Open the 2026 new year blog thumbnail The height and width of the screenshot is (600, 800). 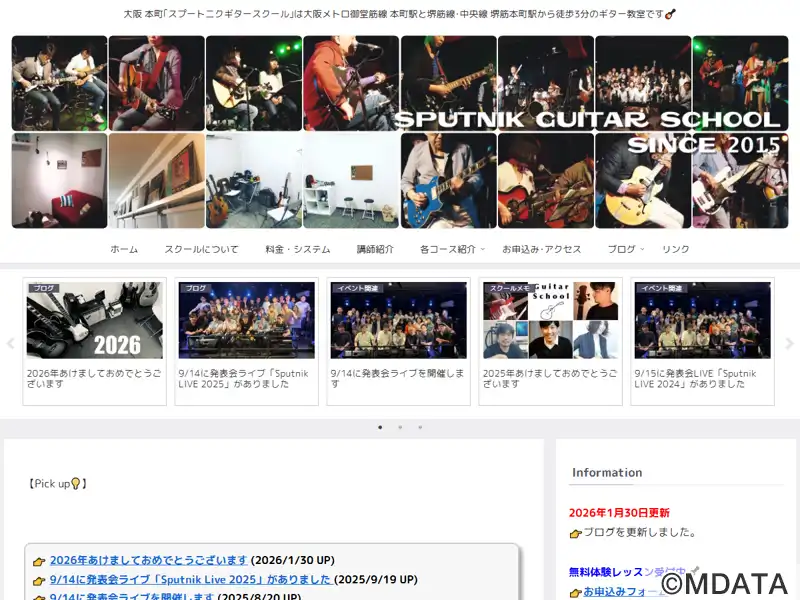coord(95,320)
